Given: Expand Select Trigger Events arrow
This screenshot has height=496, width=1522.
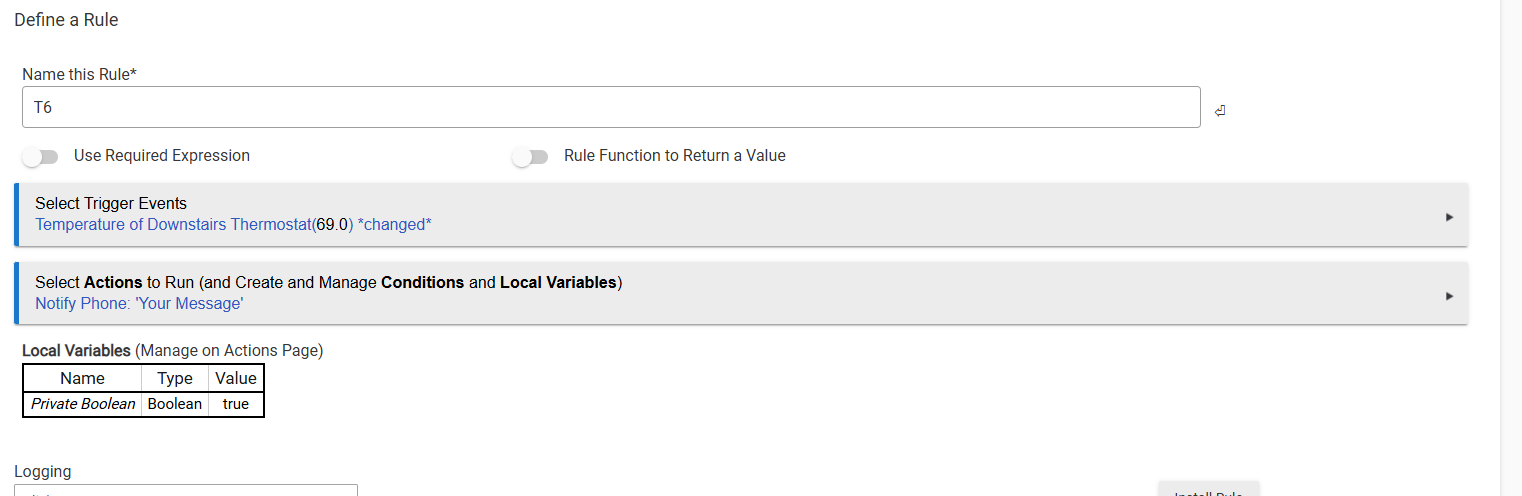Looking at the screenshot, I should click(x=1449, y=217).
